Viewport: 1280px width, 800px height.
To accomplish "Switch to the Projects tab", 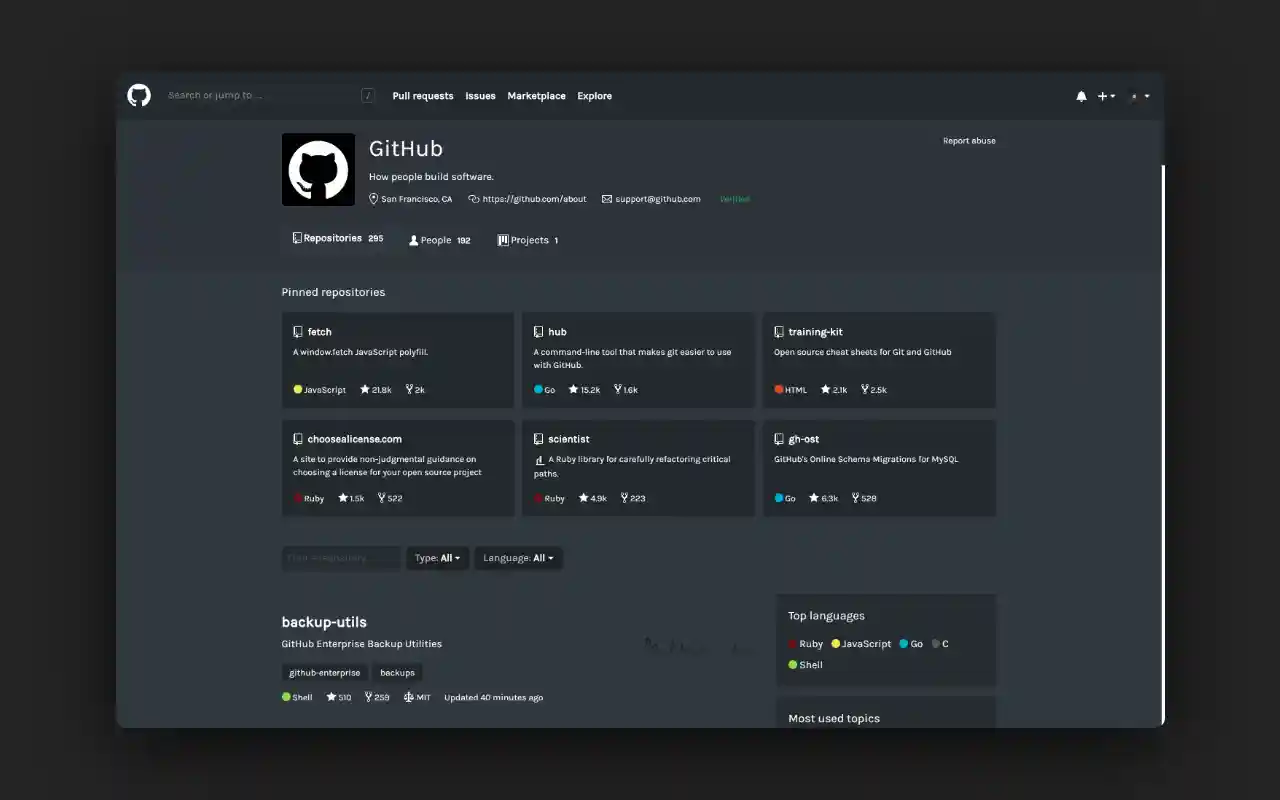I will point(528,240).
